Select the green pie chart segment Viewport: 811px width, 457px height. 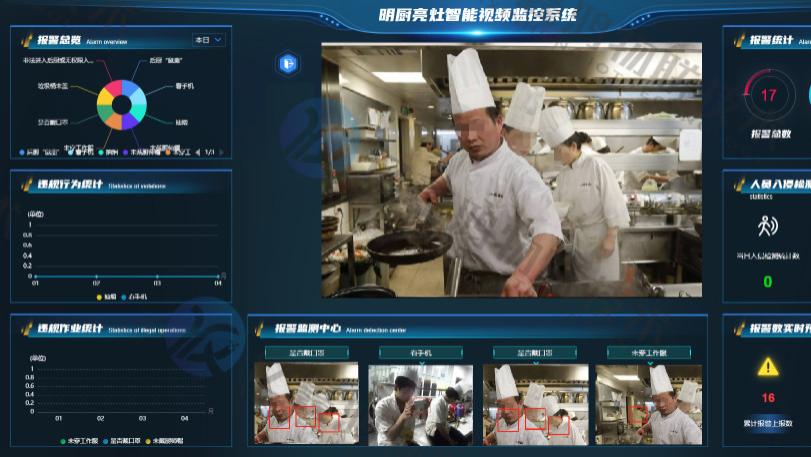pyautogui.click(x=103, y=112)
